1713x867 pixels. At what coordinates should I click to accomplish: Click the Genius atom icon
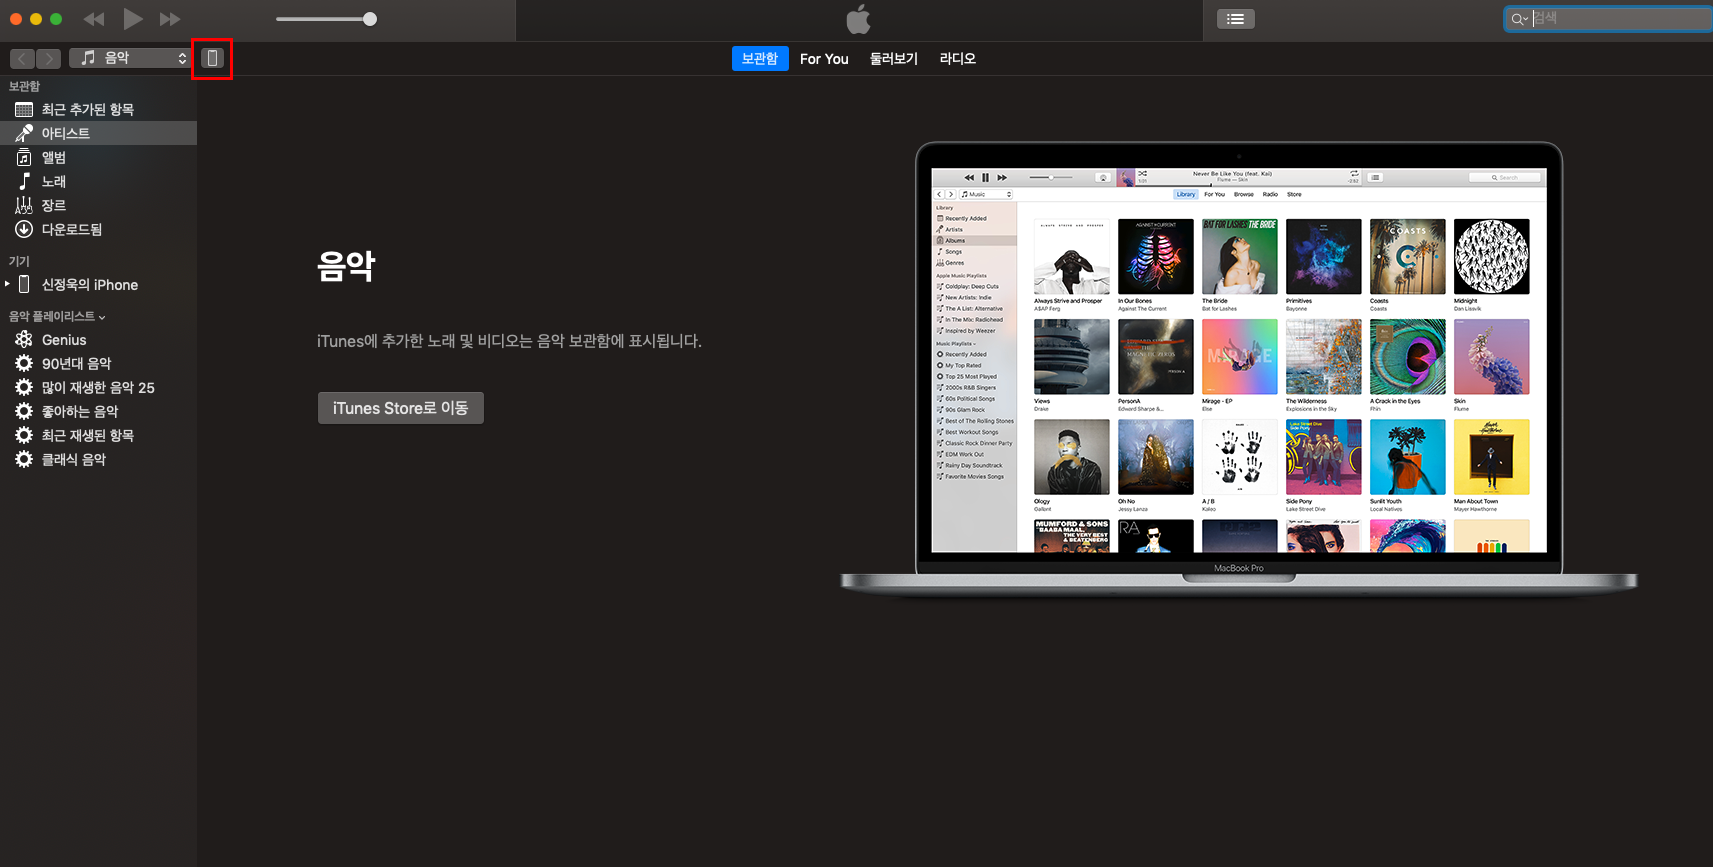click(x=24, y=340)
